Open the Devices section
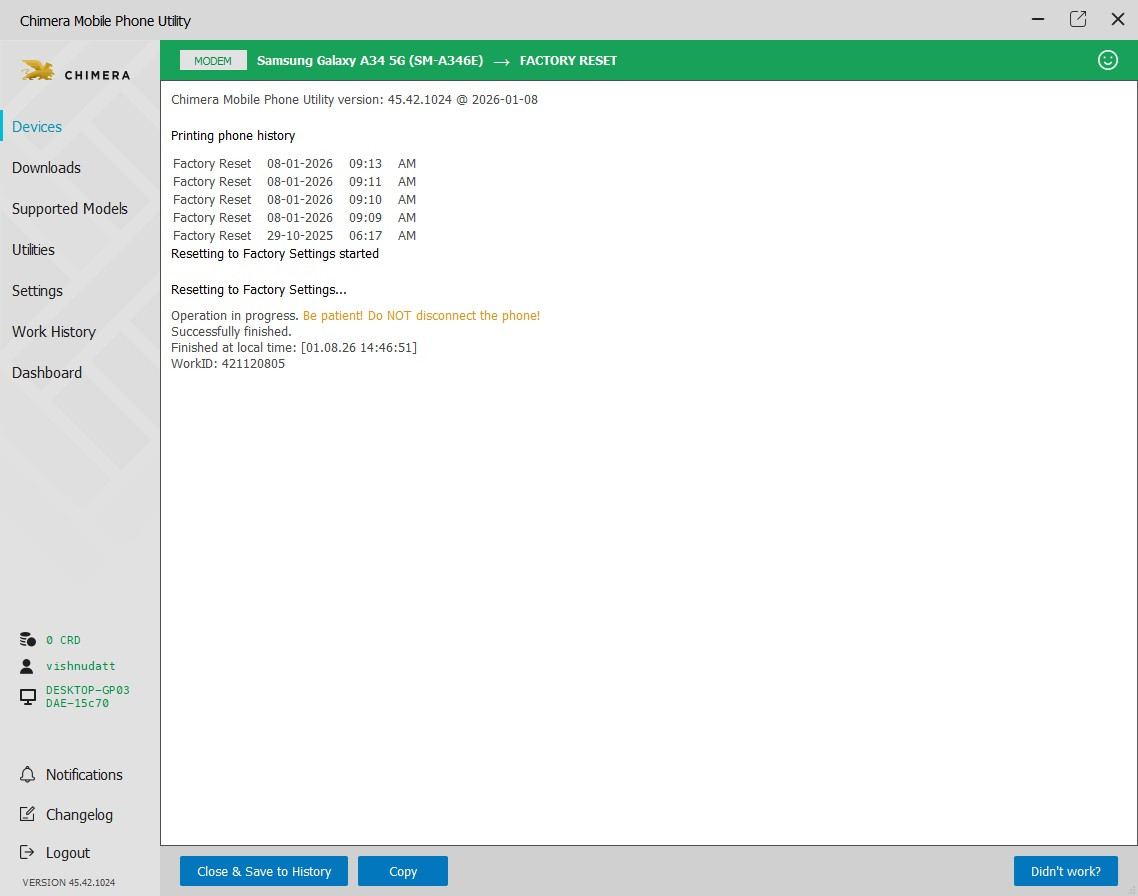Screen dimensions: 1138x896 (37, 127)
